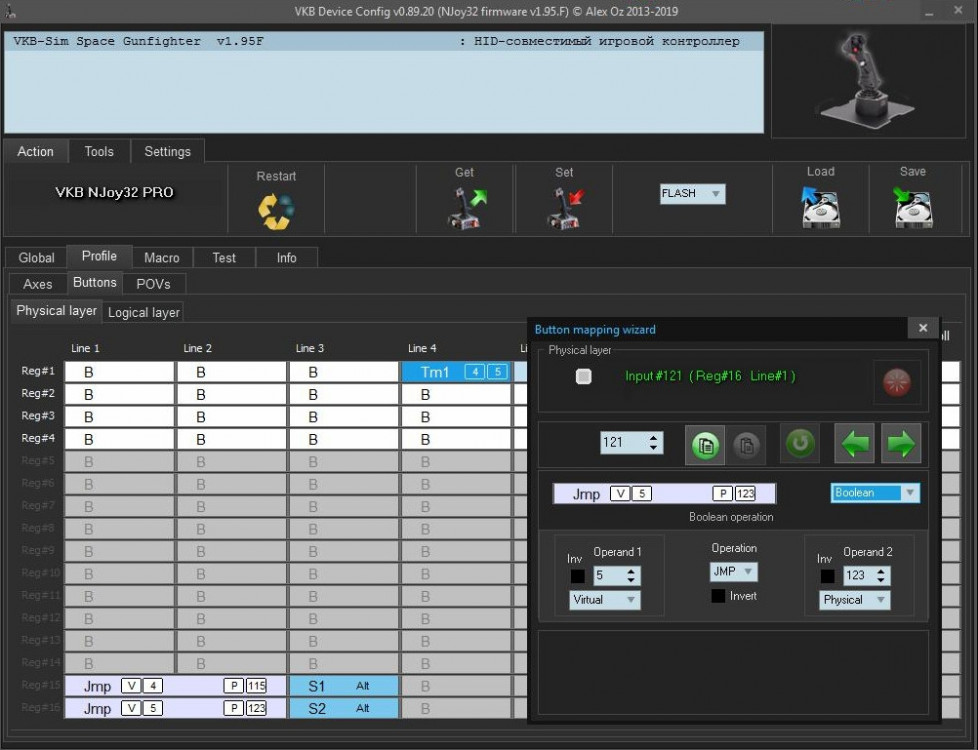
Task: Switch to the Macro tab
Action: click(x=162, y=257)
